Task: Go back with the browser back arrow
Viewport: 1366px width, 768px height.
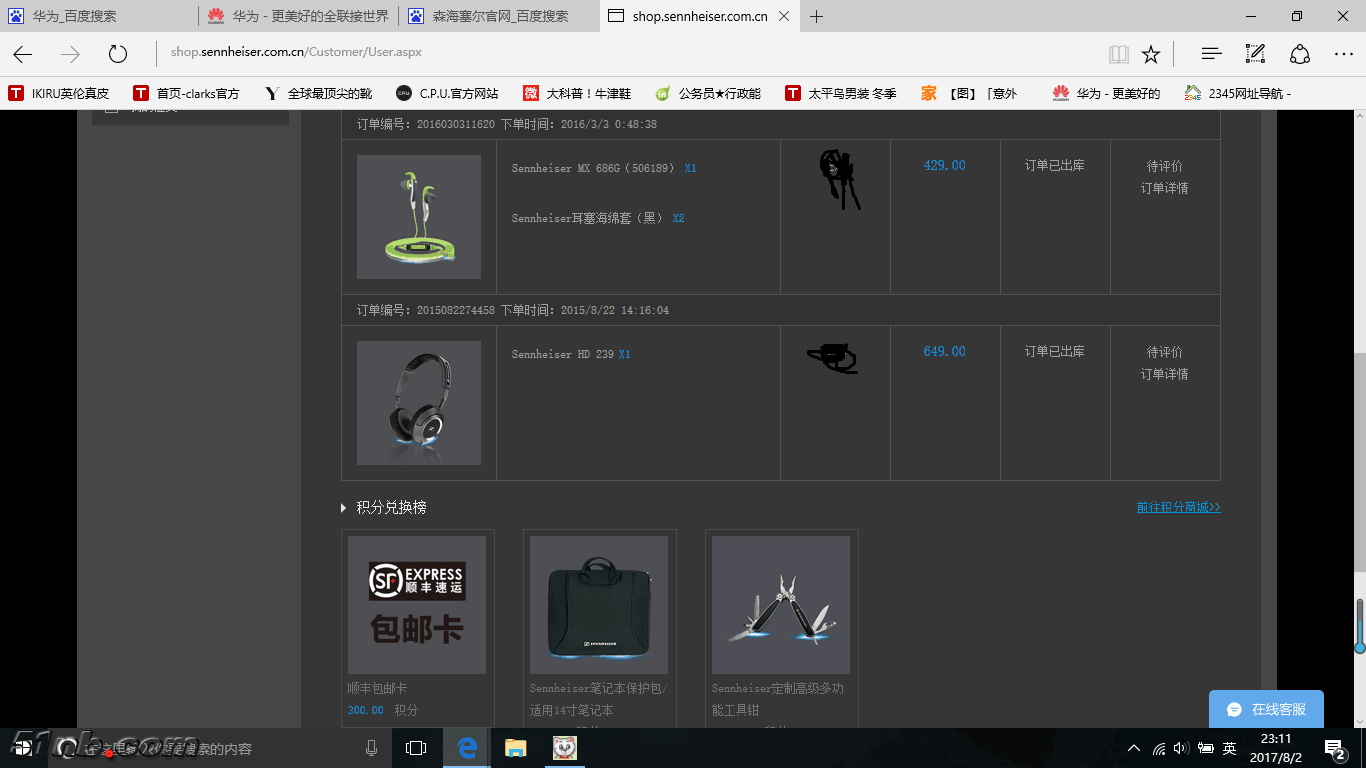Action: (22, 54)
